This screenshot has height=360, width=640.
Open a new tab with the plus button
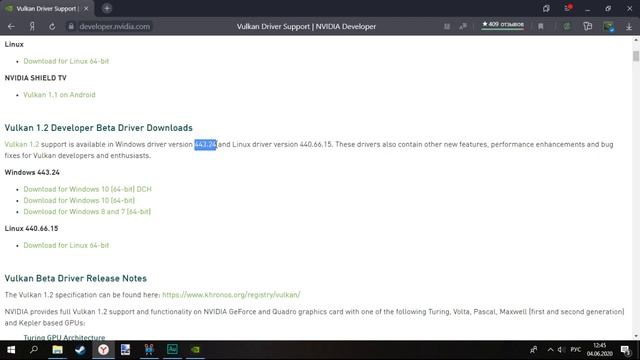(x=107, y=8)
